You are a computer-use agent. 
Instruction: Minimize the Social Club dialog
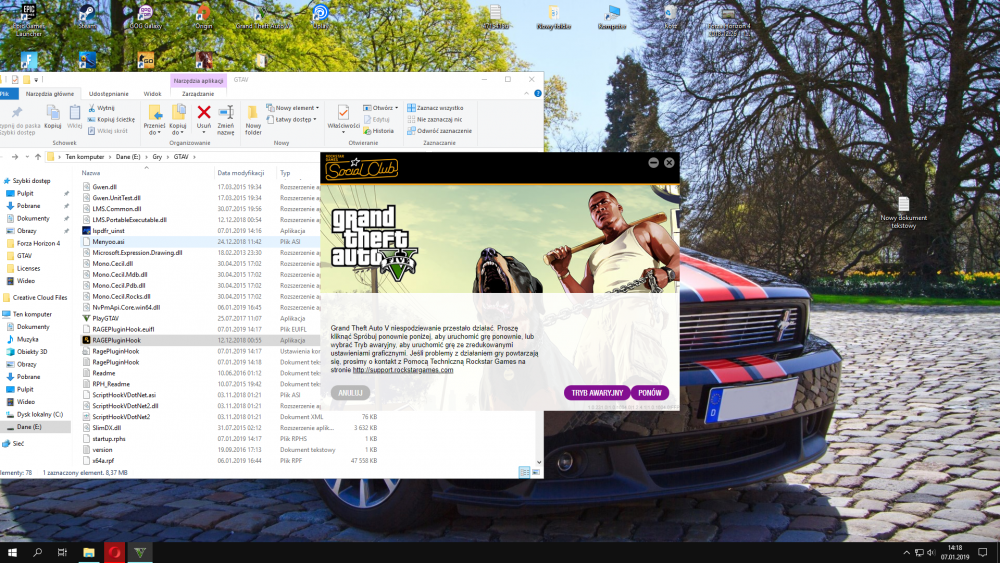coord(653,163)
